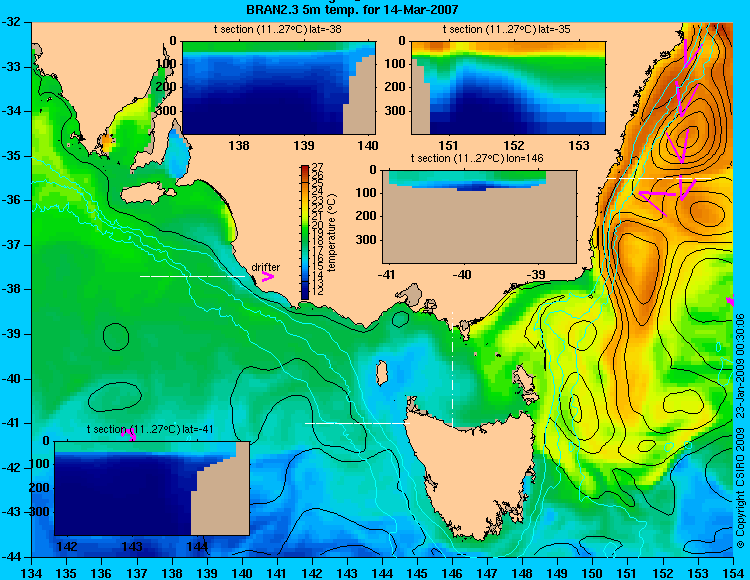This screenshot has height=580, width=750.
Task: Click the '149' longitude label on bottom axis
Action: click(x=558, y=573)
